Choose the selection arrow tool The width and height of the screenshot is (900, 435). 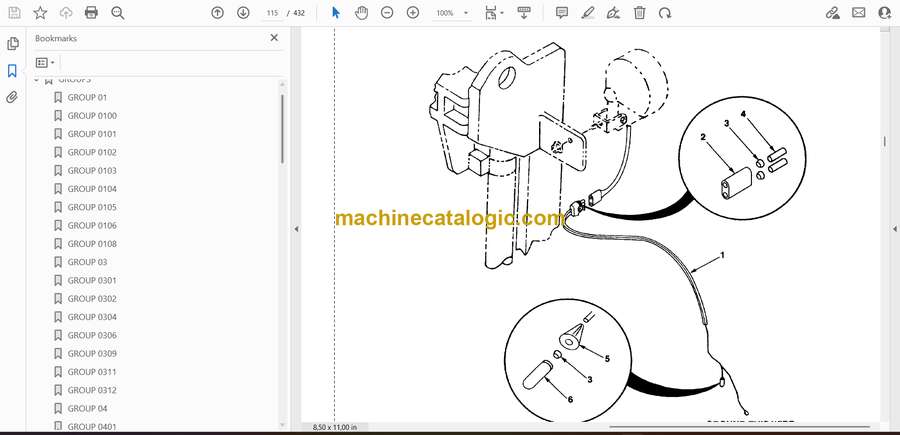coord(336,13)
